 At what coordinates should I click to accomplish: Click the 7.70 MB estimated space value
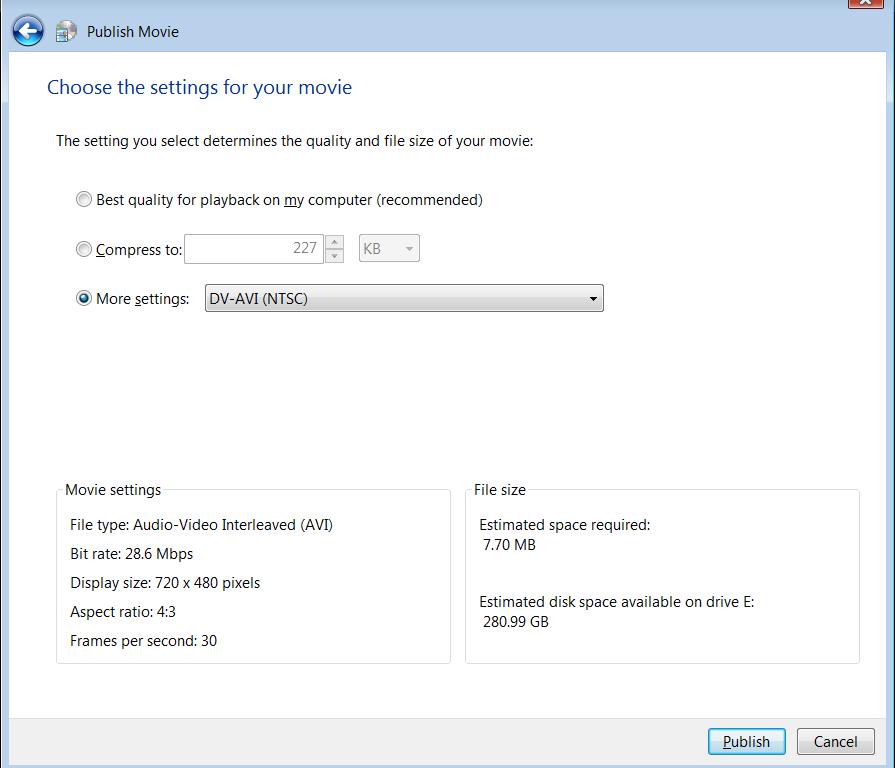tap(509, 545)
